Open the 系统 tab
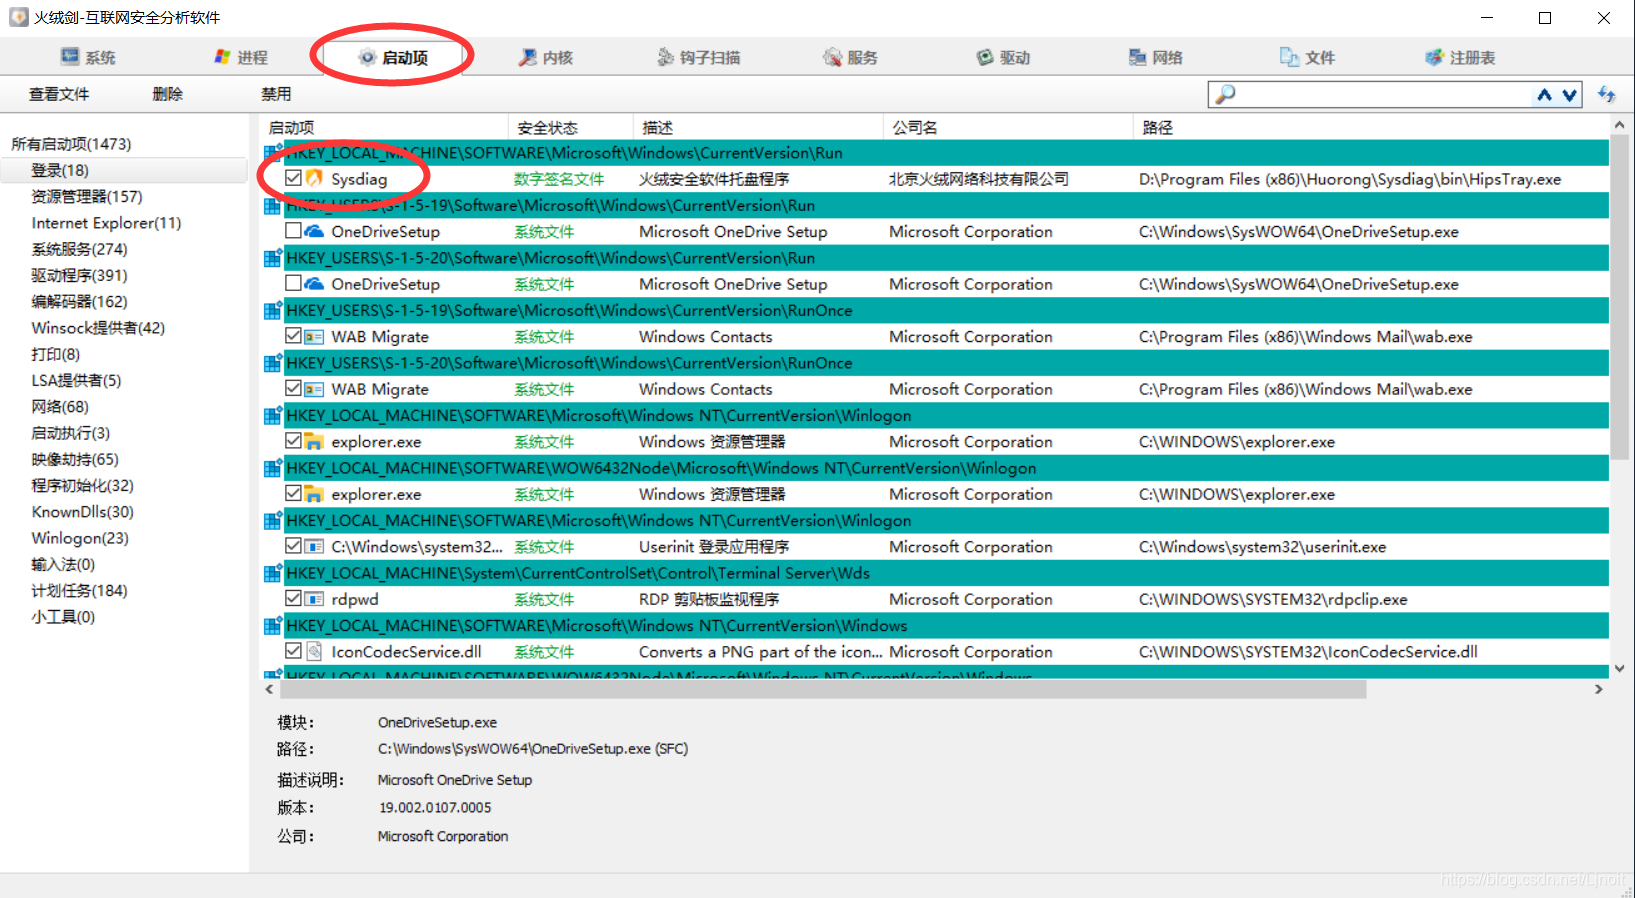 click(88, 57)
